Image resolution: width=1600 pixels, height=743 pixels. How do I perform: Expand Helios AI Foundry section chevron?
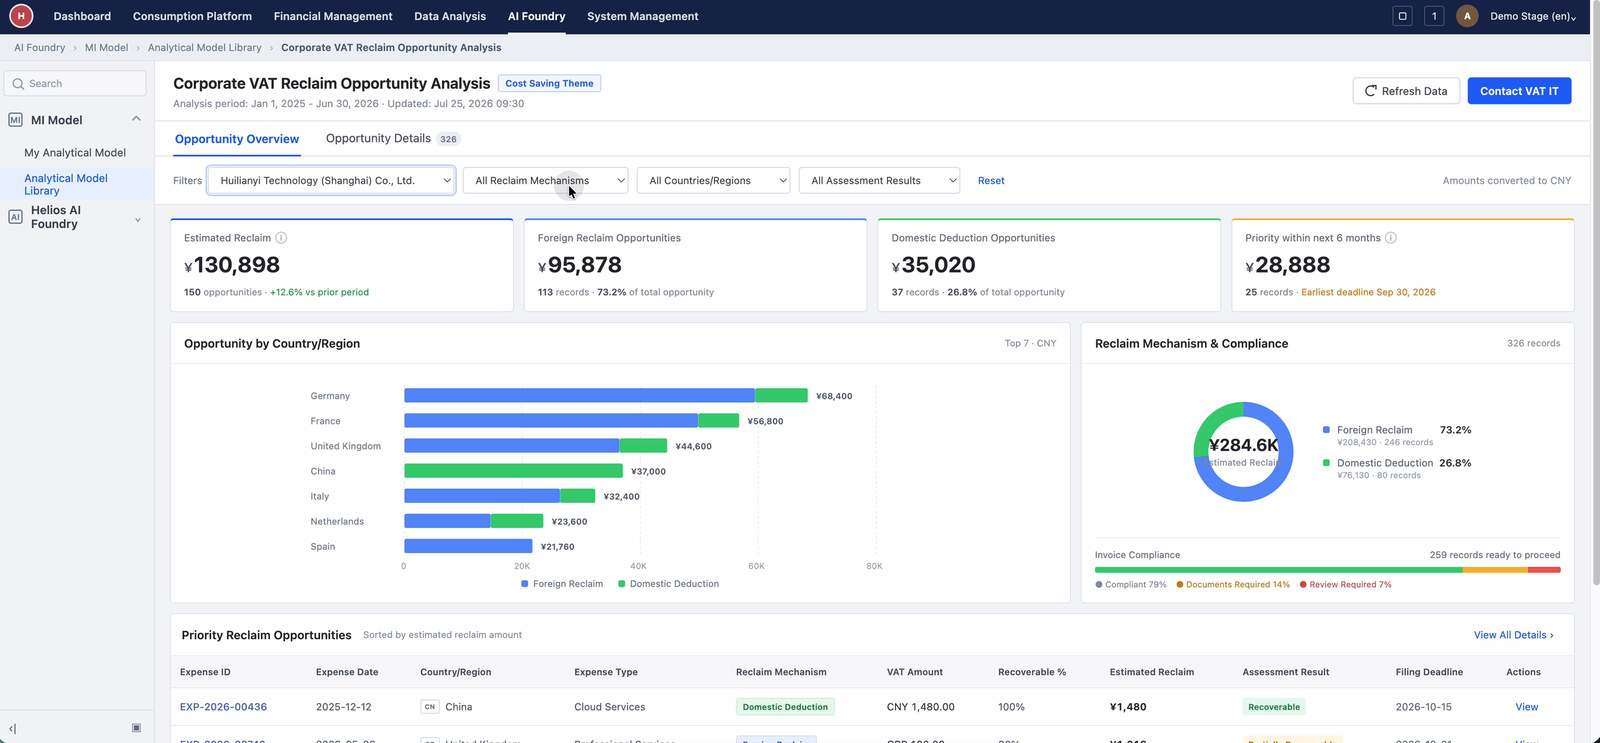[x=137, y=220]
